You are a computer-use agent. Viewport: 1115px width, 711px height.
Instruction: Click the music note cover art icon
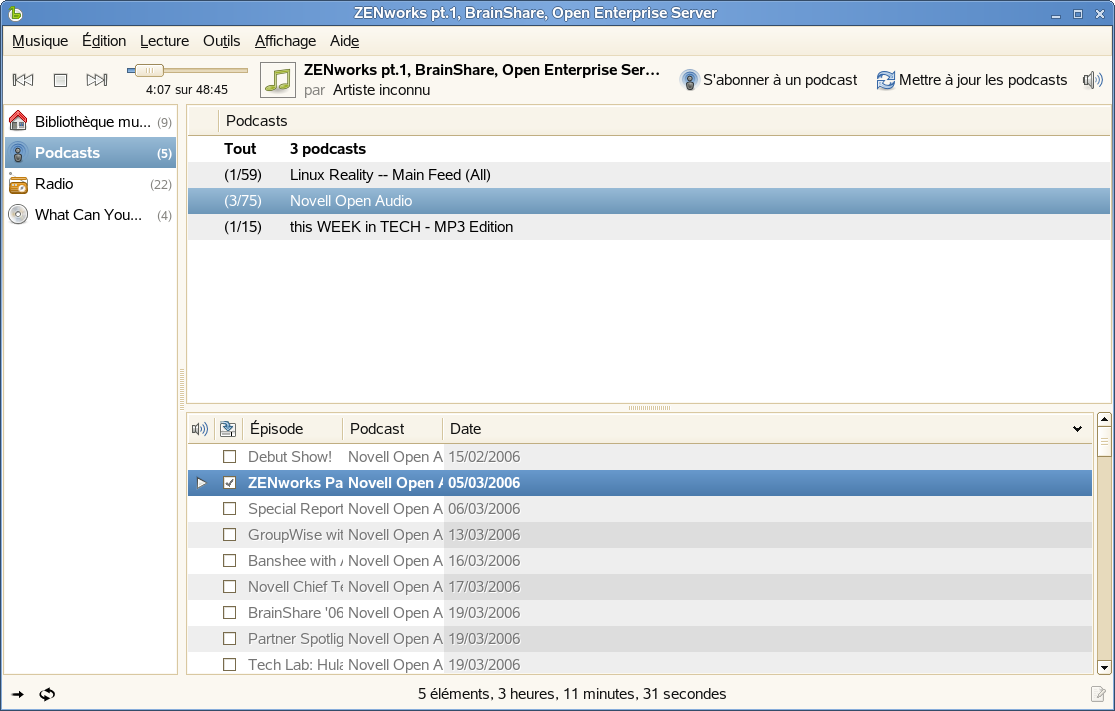tap(278, 80)
